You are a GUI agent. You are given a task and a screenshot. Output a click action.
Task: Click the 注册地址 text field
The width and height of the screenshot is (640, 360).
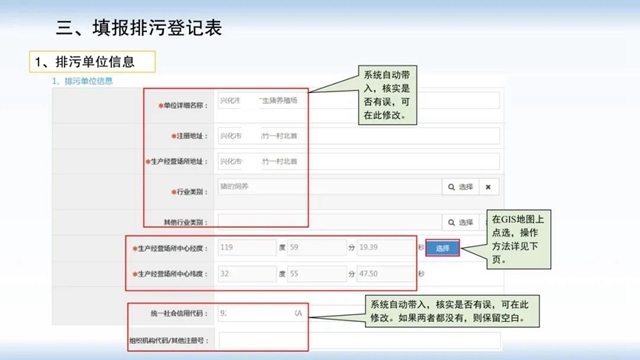[359, 136]
